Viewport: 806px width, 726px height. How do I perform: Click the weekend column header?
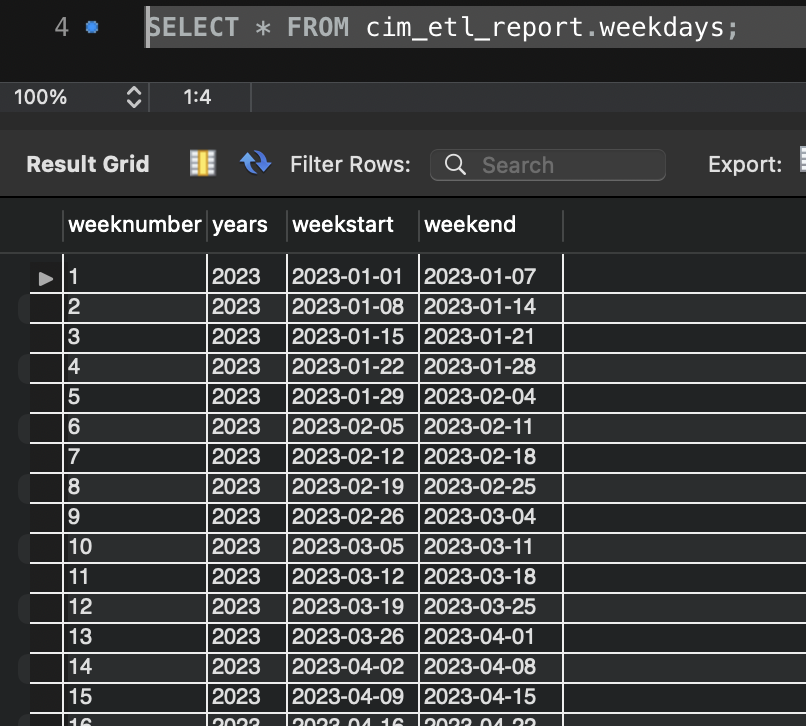pos(470,225)
